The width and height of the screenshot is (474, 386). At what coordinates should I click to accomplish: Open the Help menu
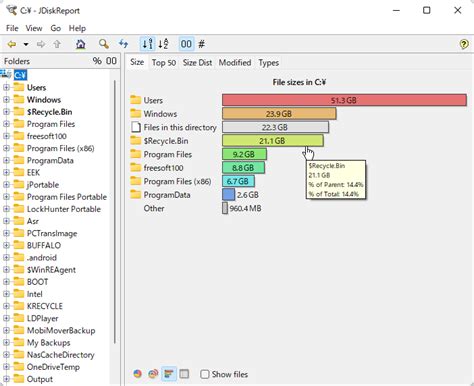coord(77,28)
